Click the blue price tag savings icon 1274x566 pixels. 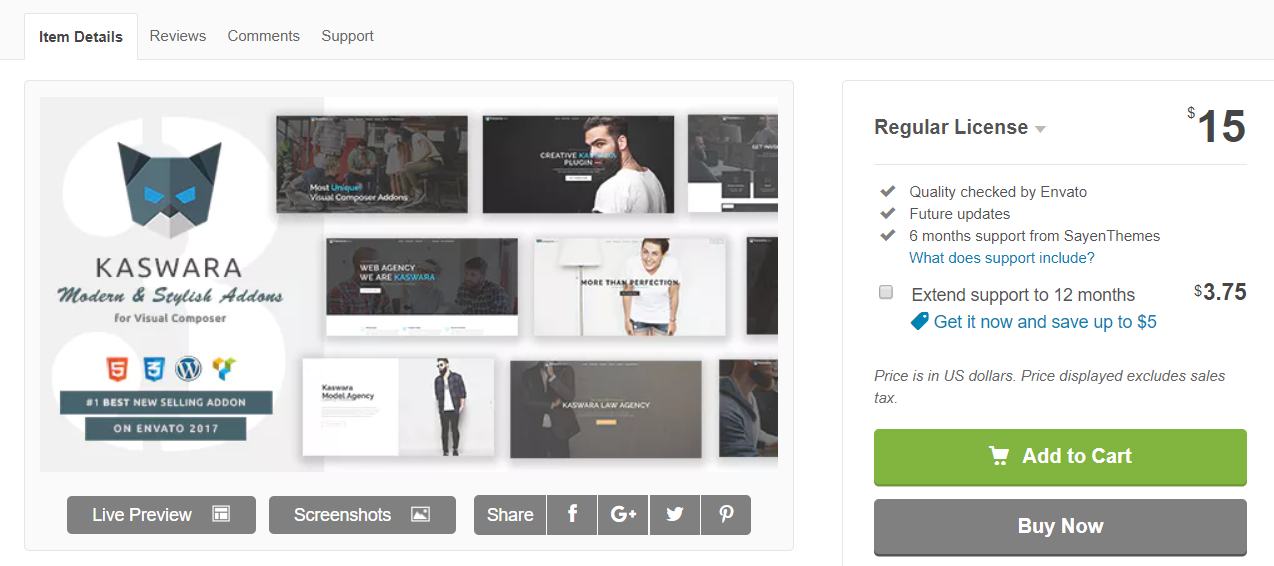919,321
